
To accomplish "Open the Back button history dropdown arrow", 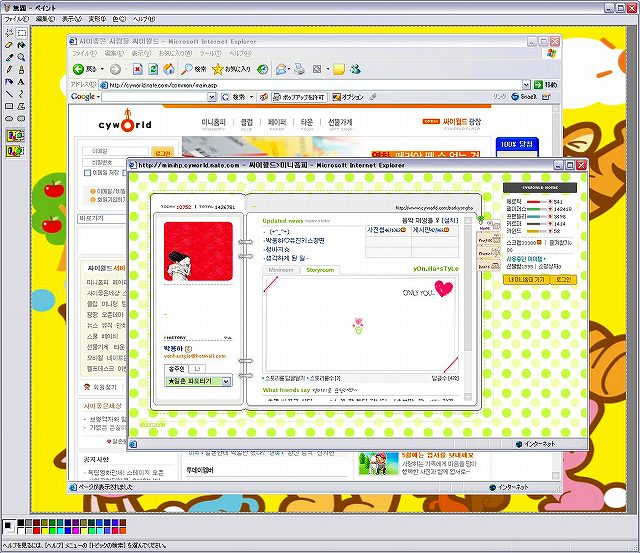I will tap(102, 69).
